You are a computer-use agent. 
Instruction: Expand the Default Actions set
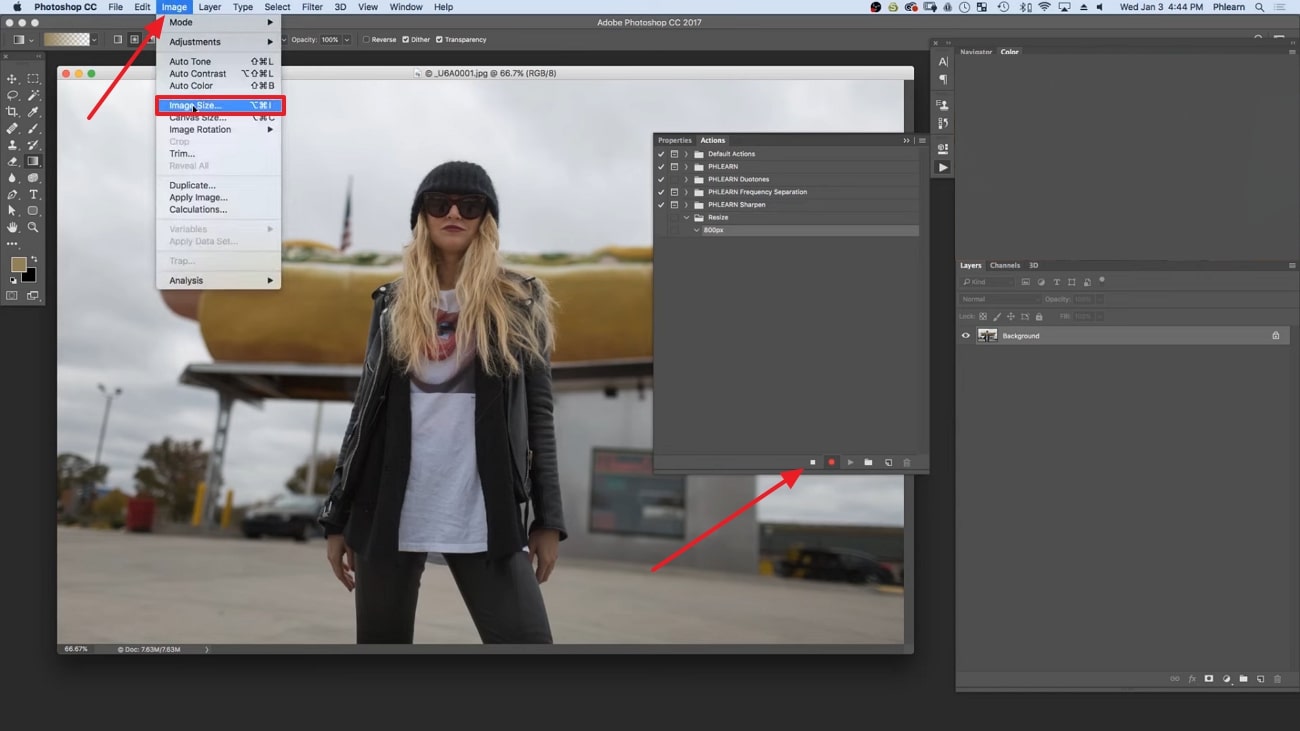point(686,154)
